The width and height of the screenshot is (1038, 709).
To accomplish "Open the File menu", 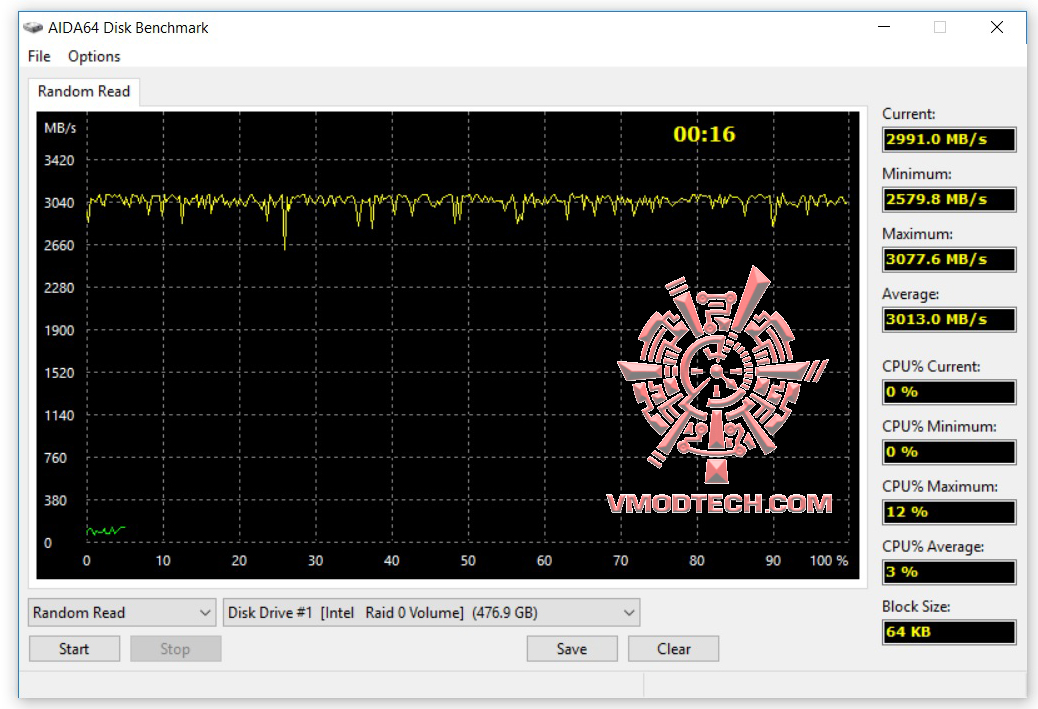I will 39,56.
